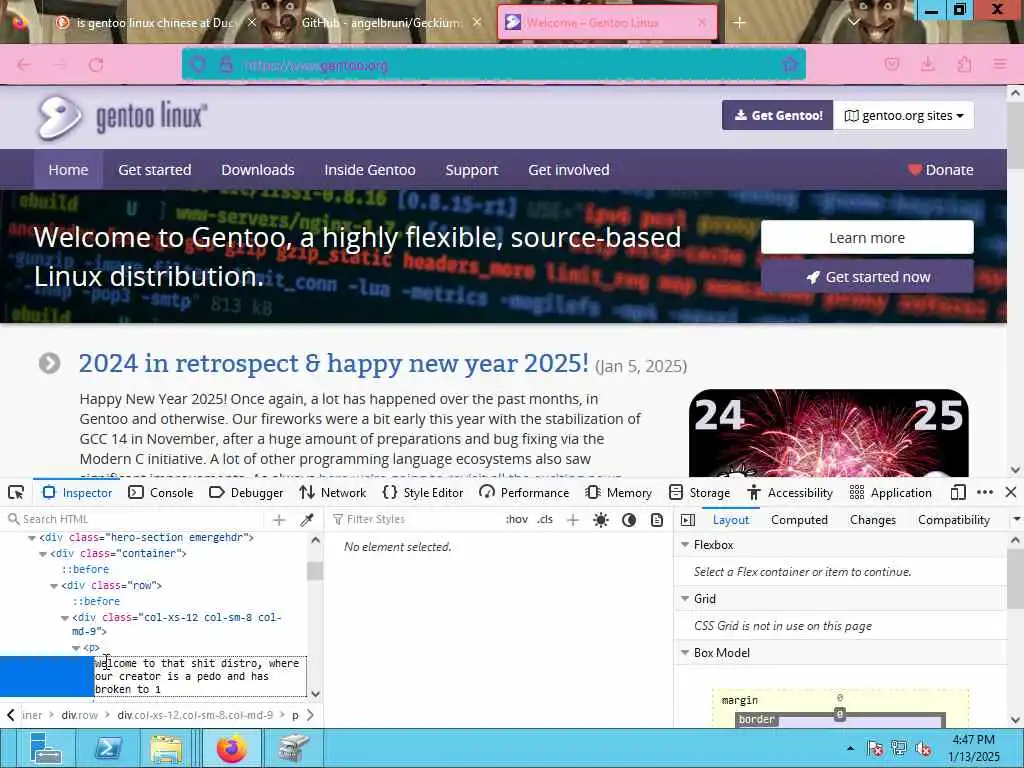Screen dimensions: 1024x768
Task: Open a new browser tab
Action: (739, 23)
